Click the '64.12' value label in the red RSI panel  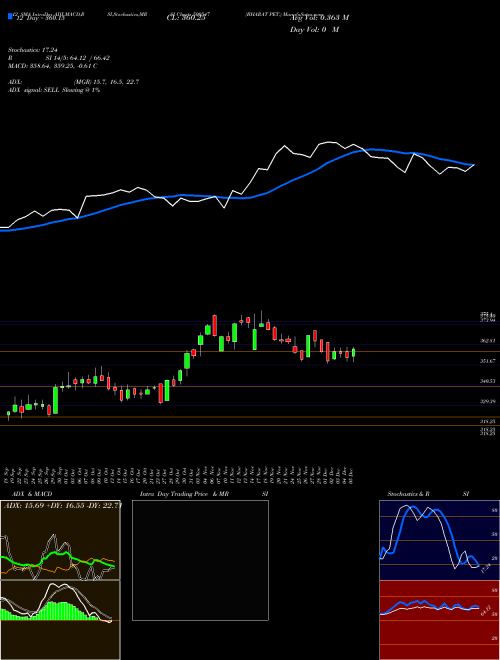coord(485,611)
